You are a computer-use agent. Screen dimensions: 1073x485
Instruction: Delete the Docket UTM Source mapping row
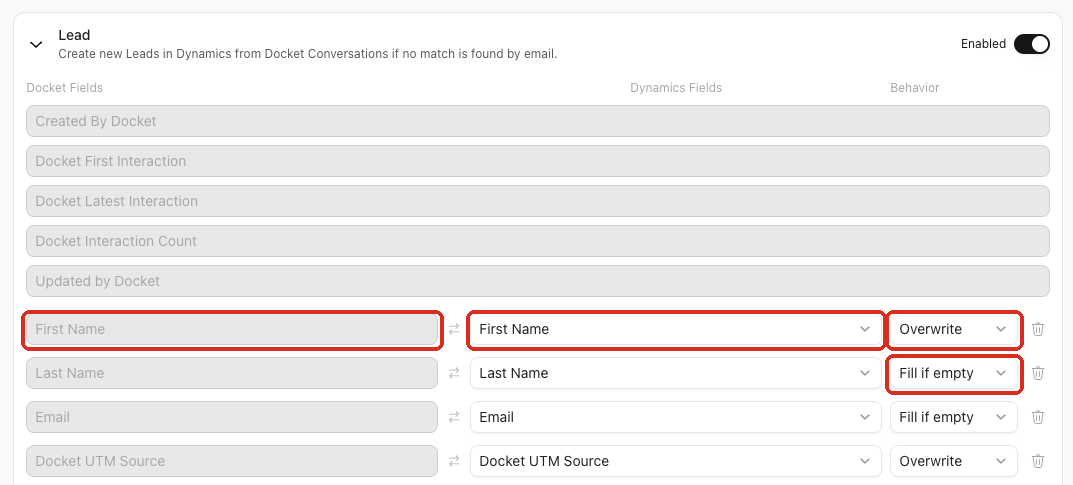click(1037, 461)
